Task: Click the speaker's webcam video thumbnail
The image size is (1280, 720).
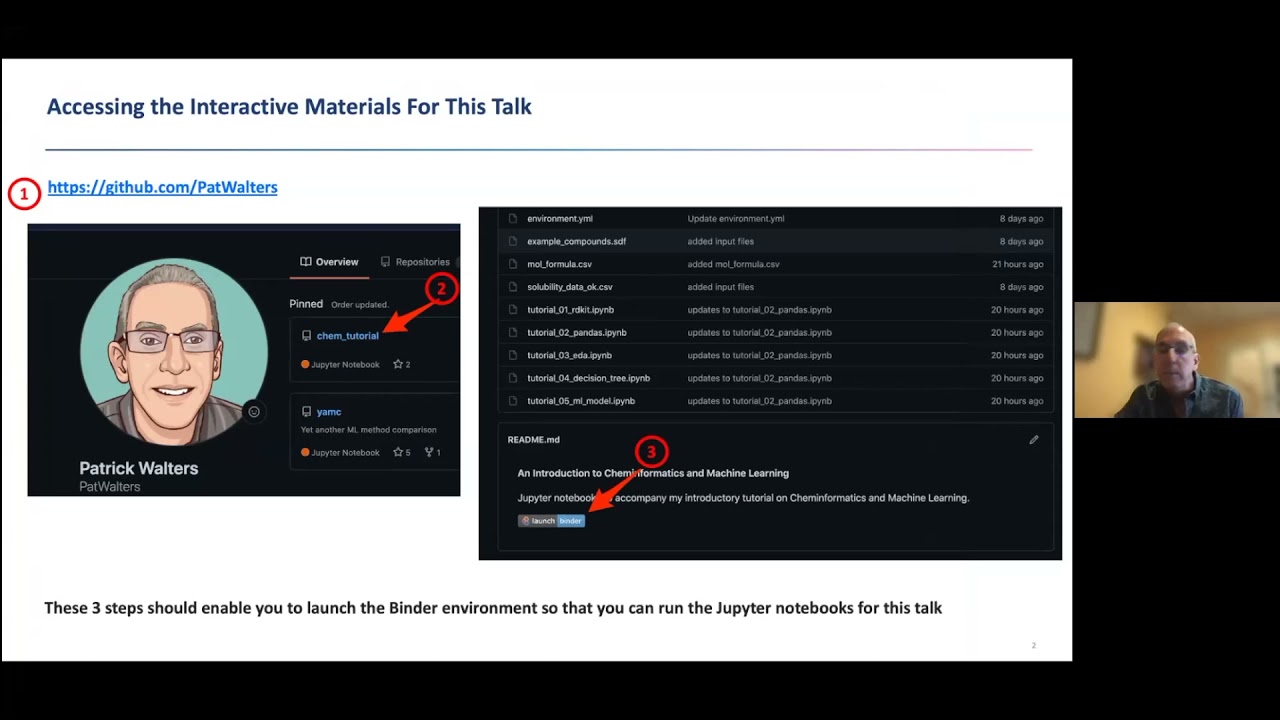Action: [1177, 360]
